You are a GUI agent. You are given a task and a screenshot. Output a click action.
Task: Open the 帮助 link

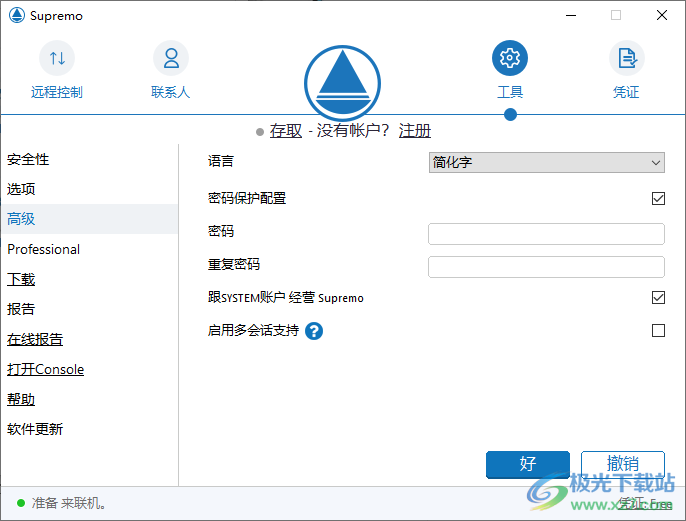pyautogui.click(x=21, y=399)
